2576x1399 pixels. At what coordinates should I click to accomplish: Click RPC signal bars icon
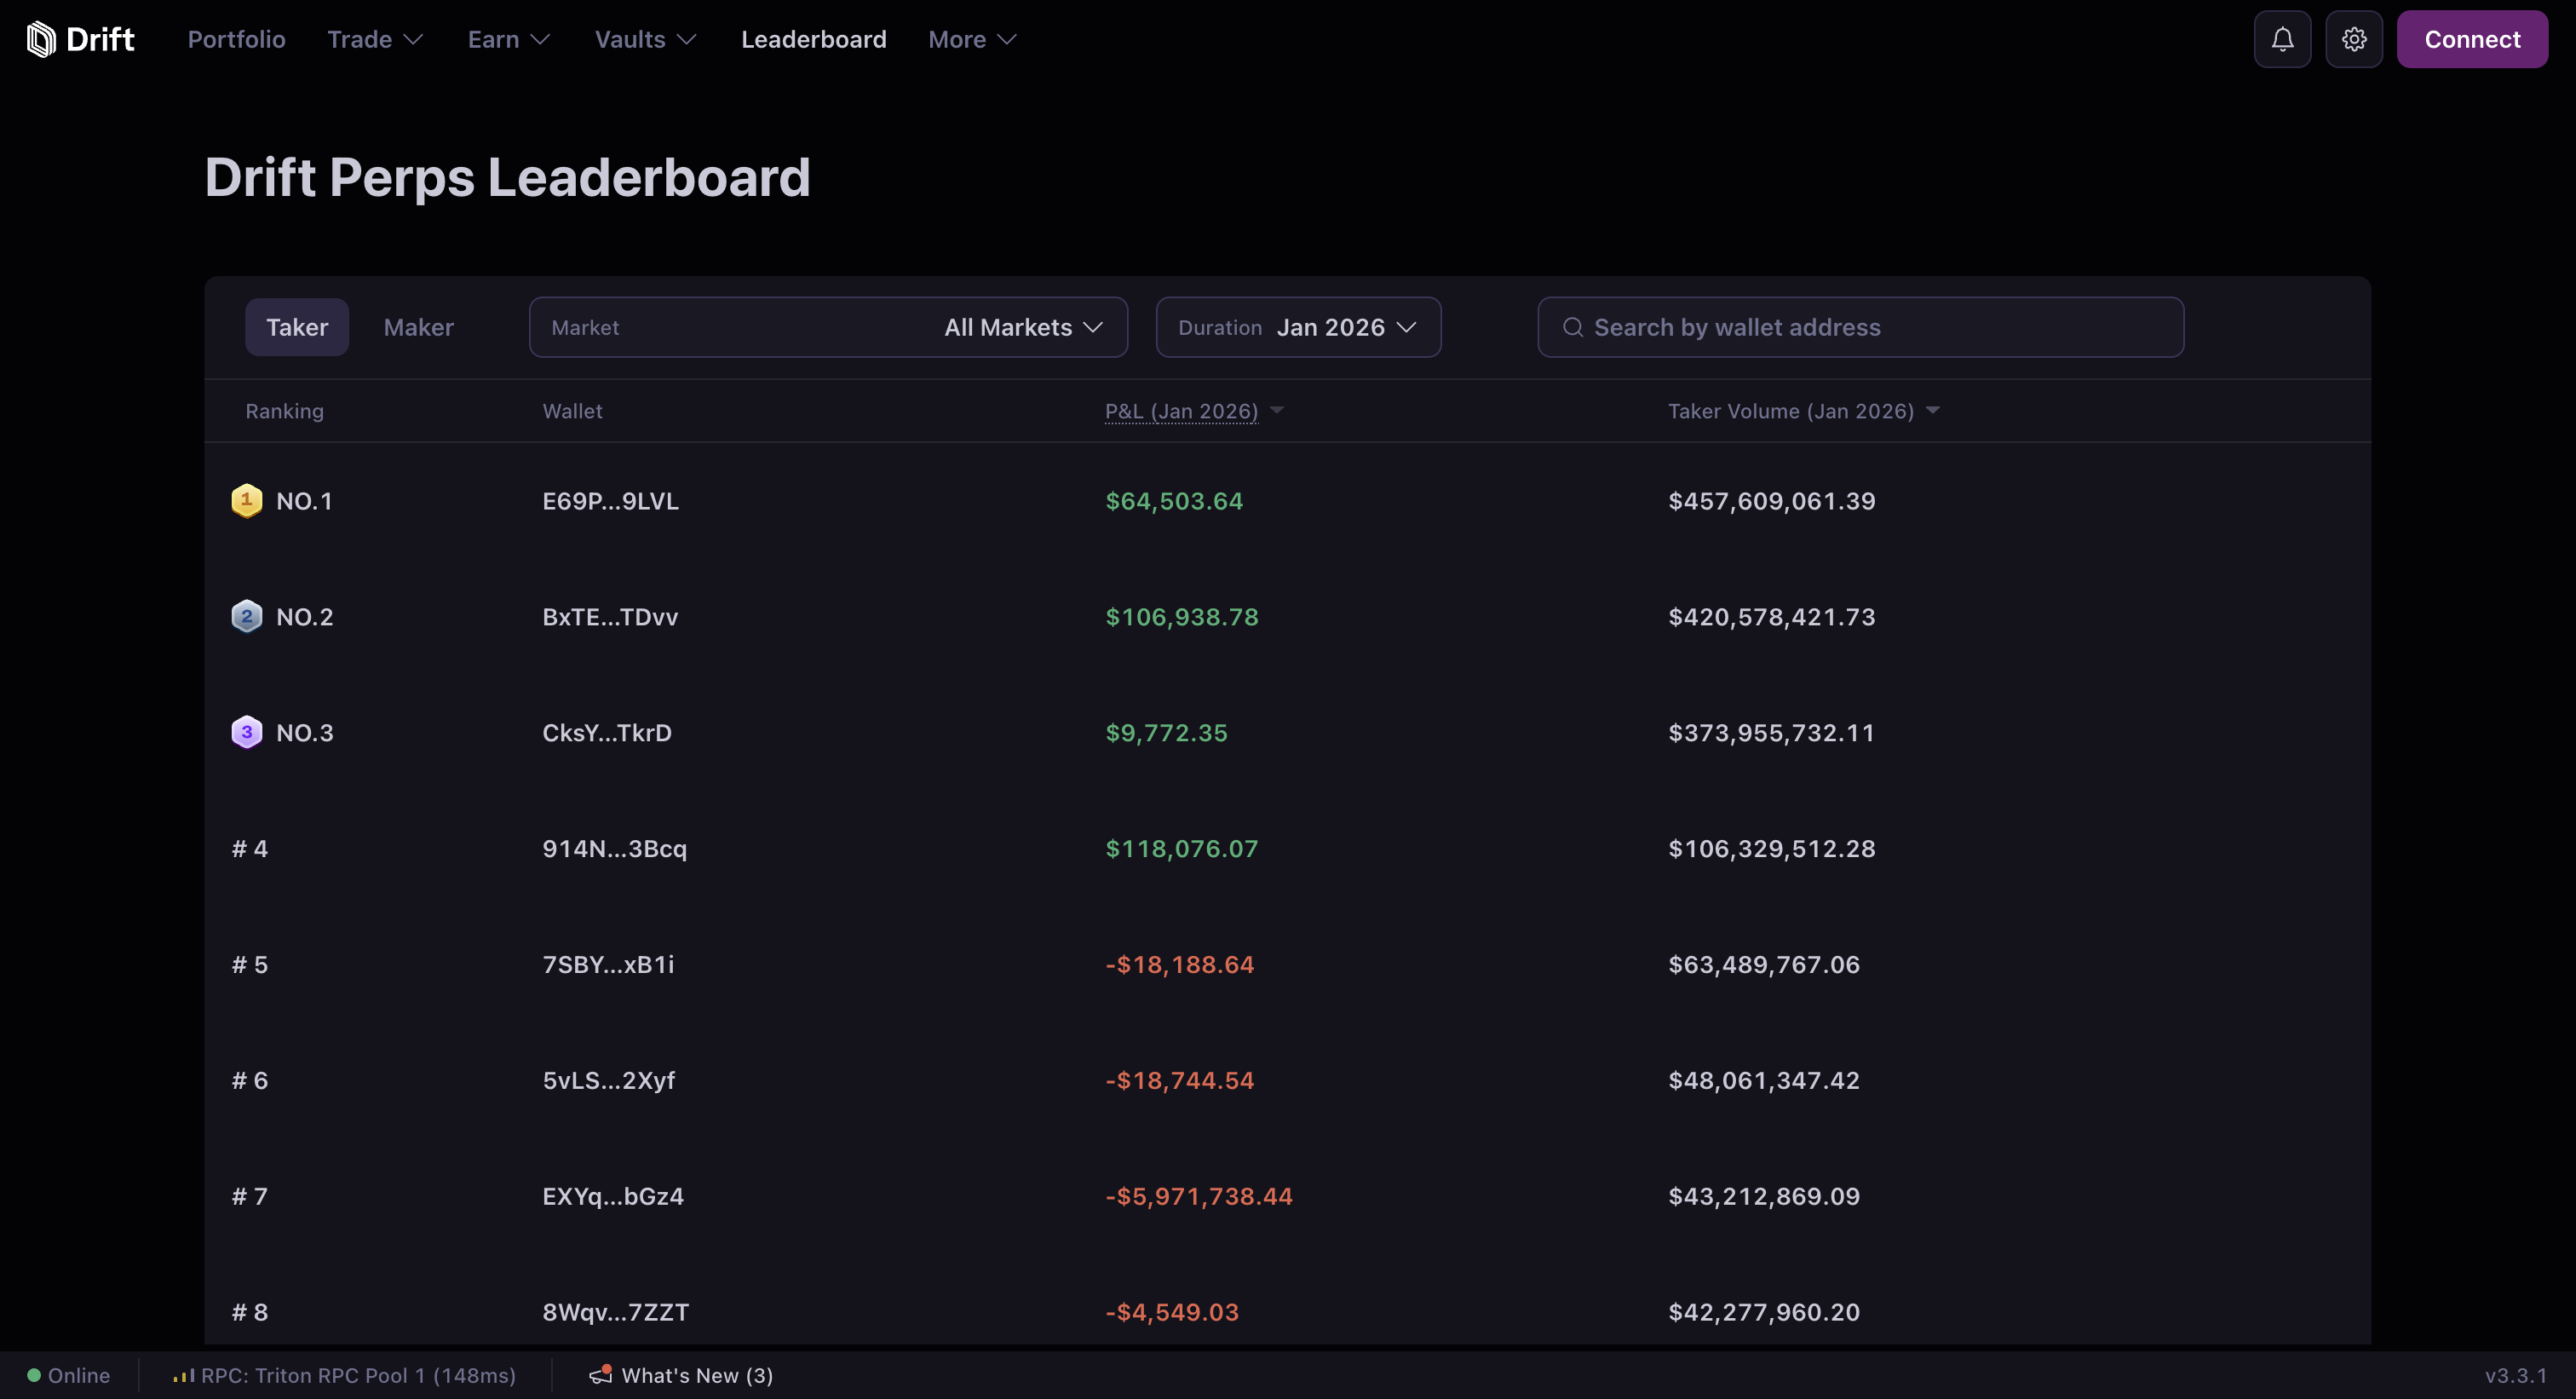coord(183,1376)
